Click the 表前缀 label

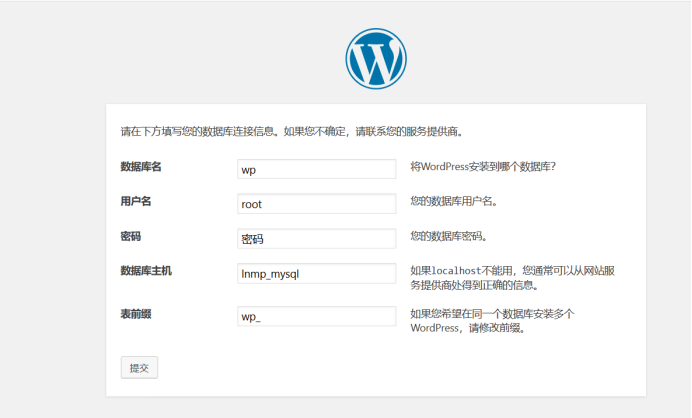(136, 314)
